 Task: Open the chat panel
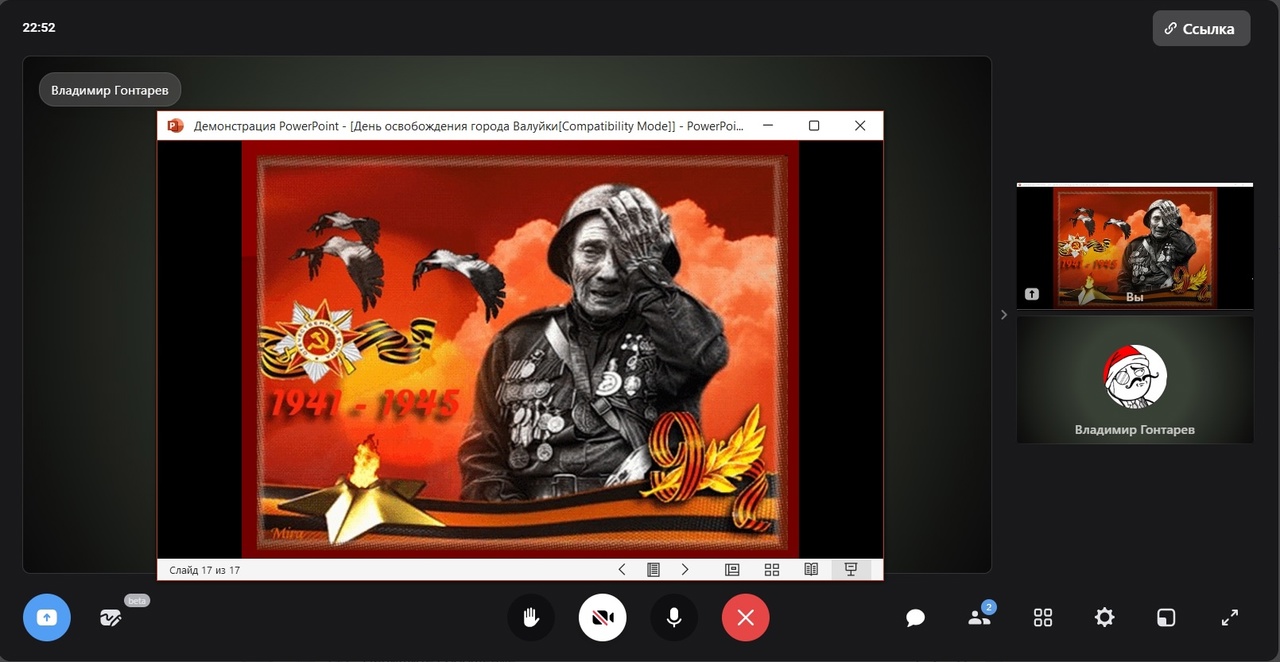coord(915,618)
